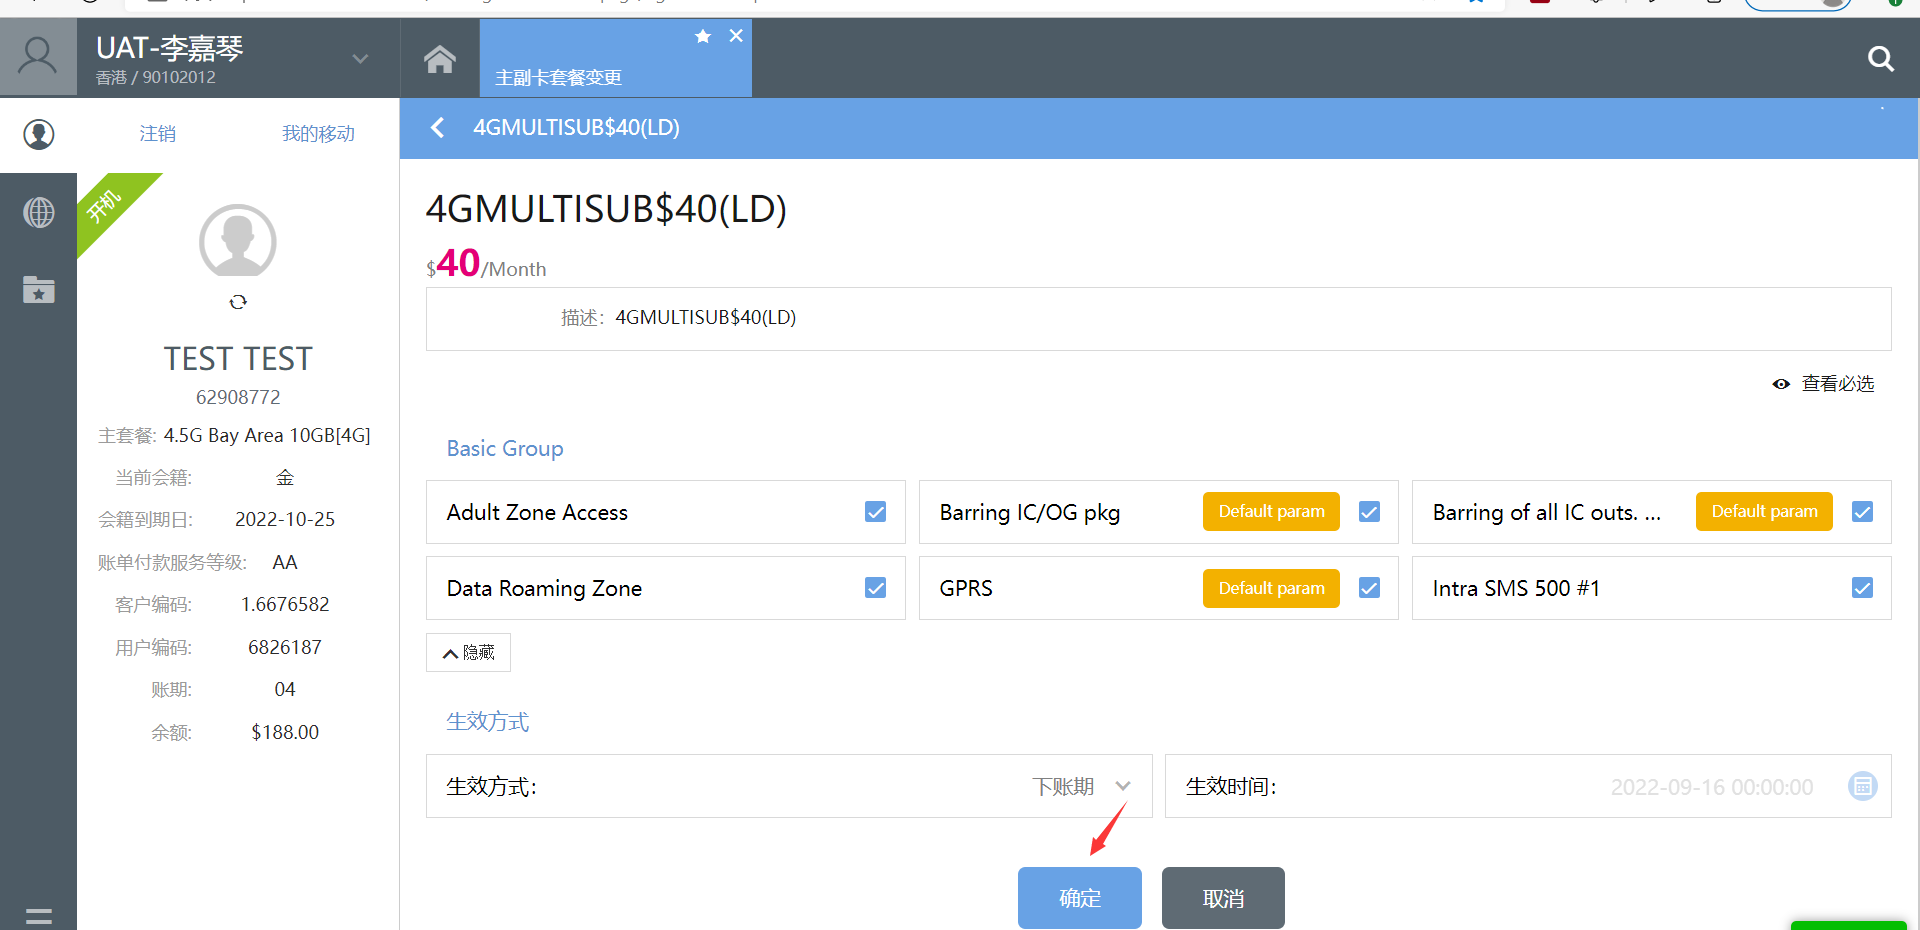Viewport: 1920px width, 930px height.
Task: Uncheck Barring of all IC outs.
Action: coord(1862,512)
